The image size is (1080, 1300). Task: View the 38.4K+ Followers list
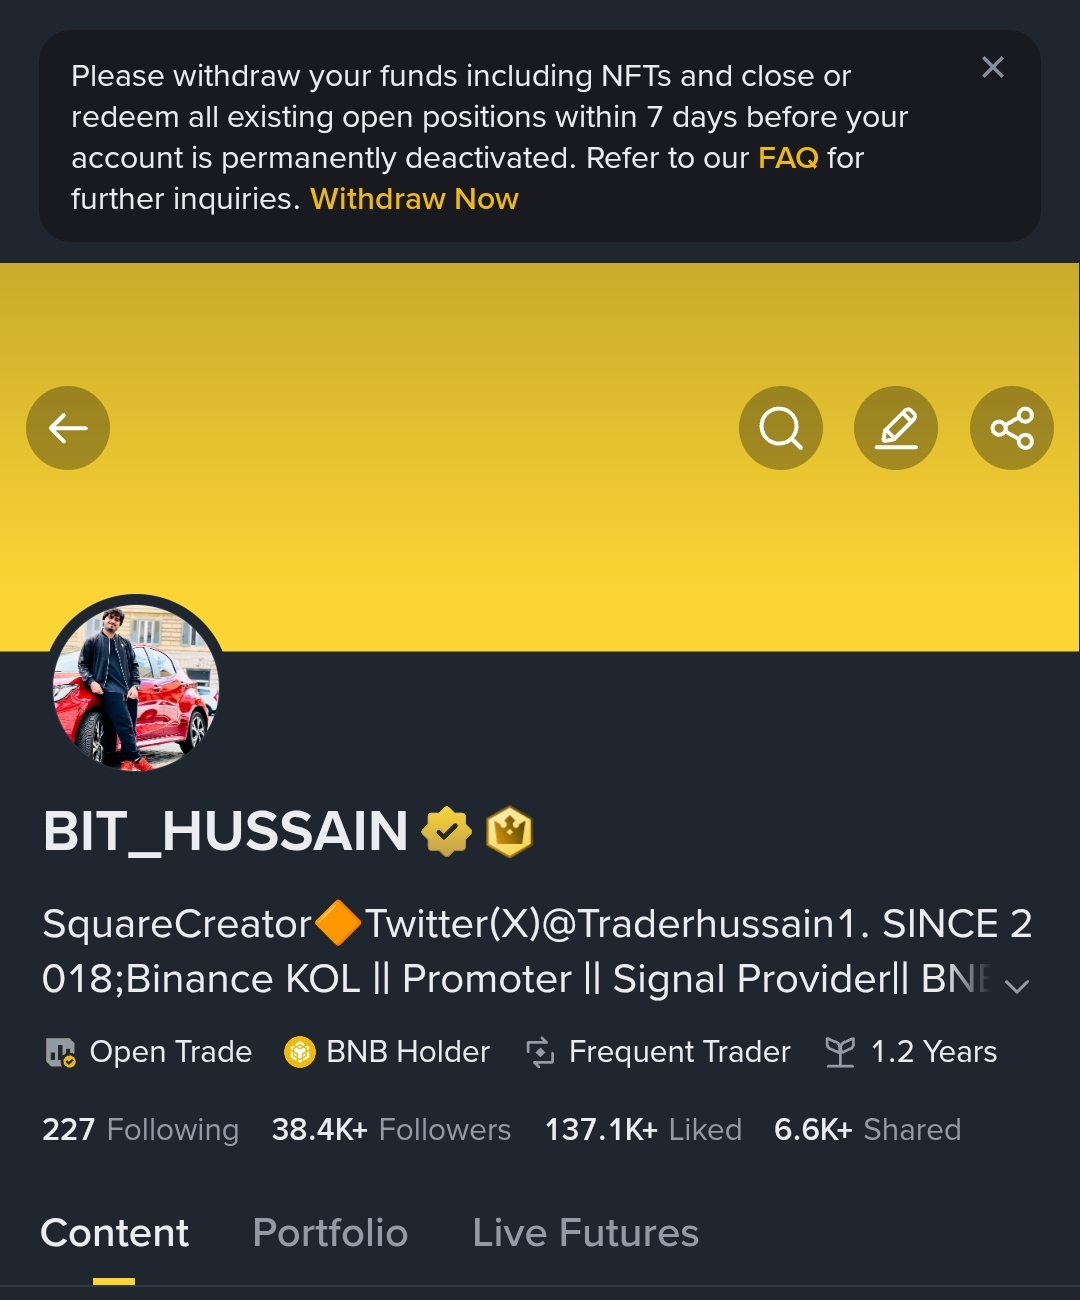391,1130
